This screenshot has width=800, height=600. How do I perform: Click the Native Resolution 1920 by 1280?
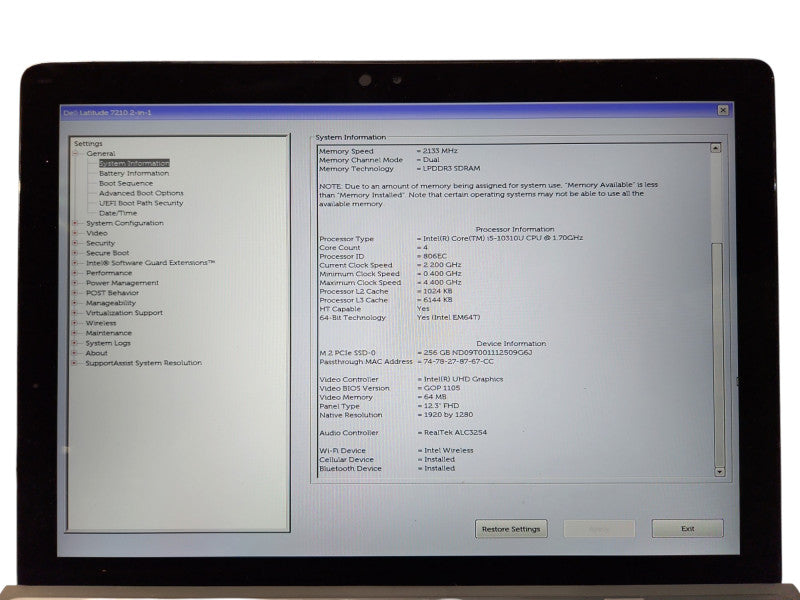(448, 415)
